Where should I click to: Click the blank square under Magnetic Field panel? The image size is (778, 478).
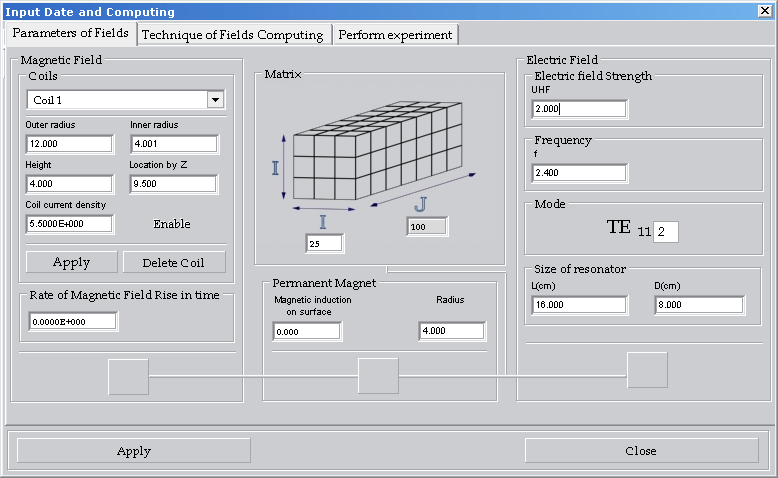pos(128,376)
